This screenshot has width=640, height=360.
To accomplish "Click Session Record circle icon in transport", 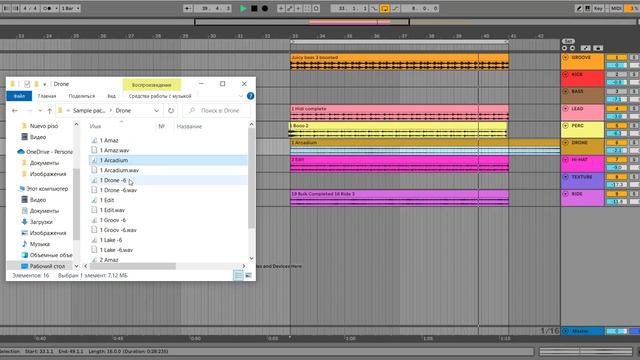I will (x=316, y=8).
